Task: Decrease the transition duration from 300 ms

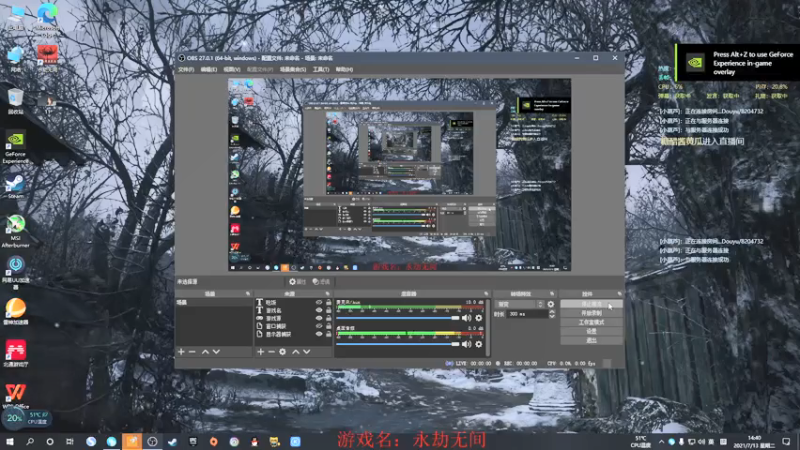Action: tap(552, 317)
